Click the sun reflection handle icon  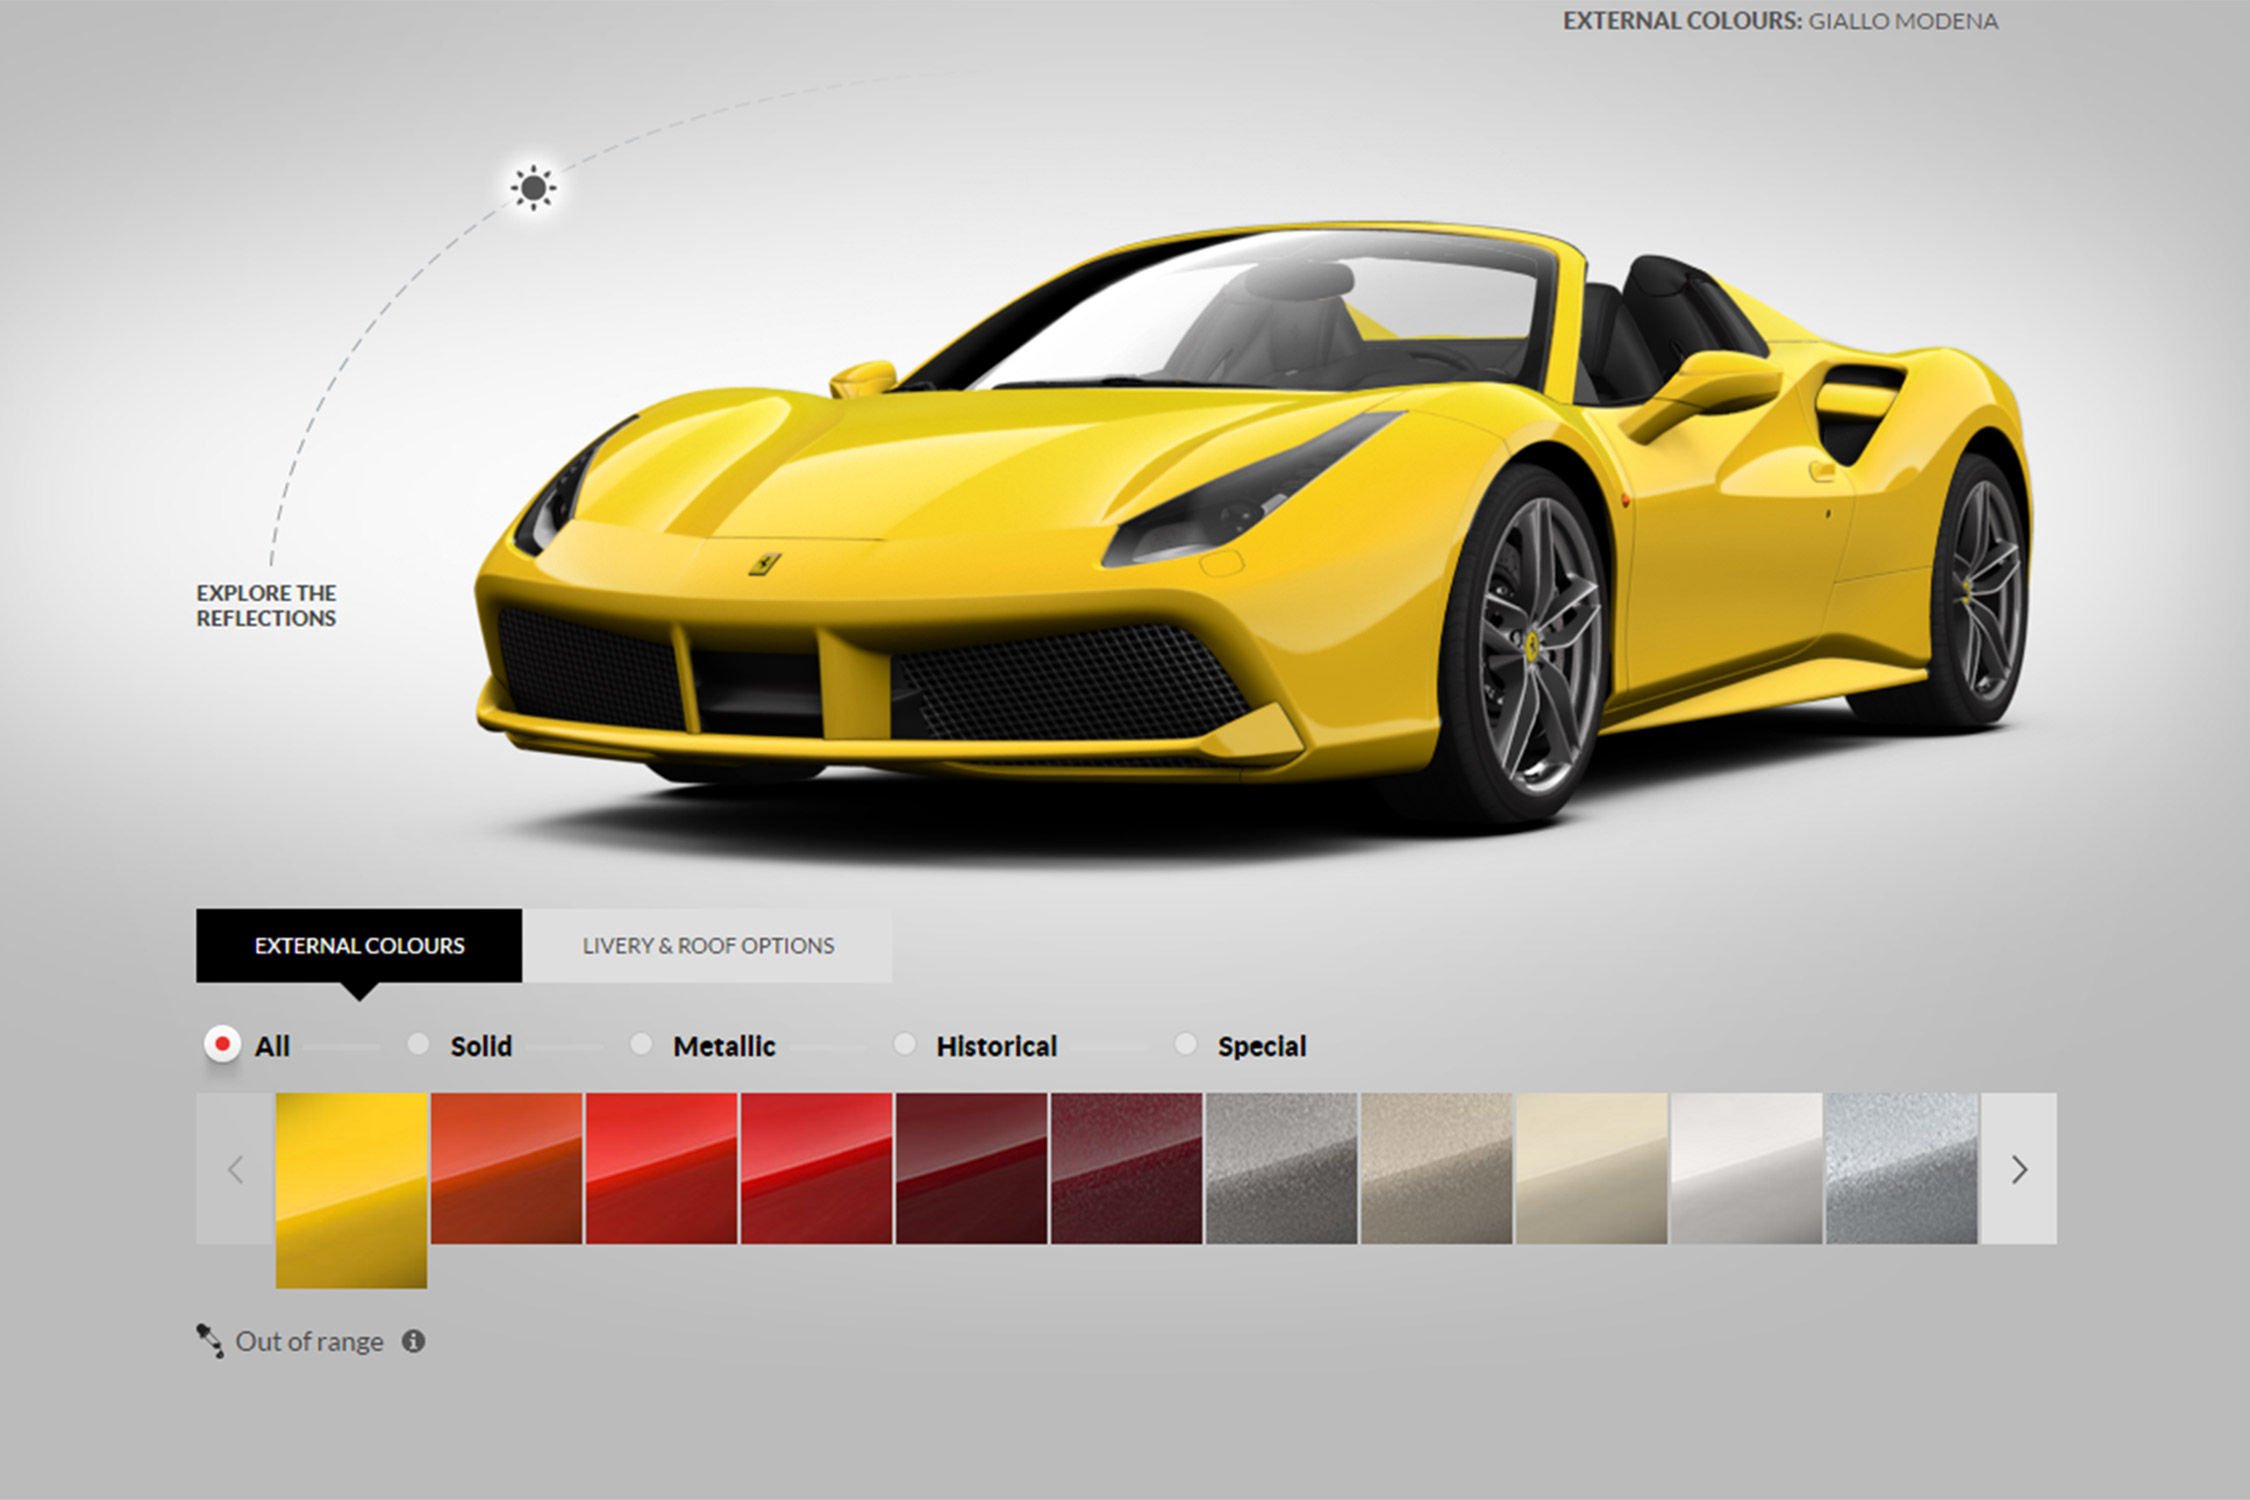click(533, 187)
